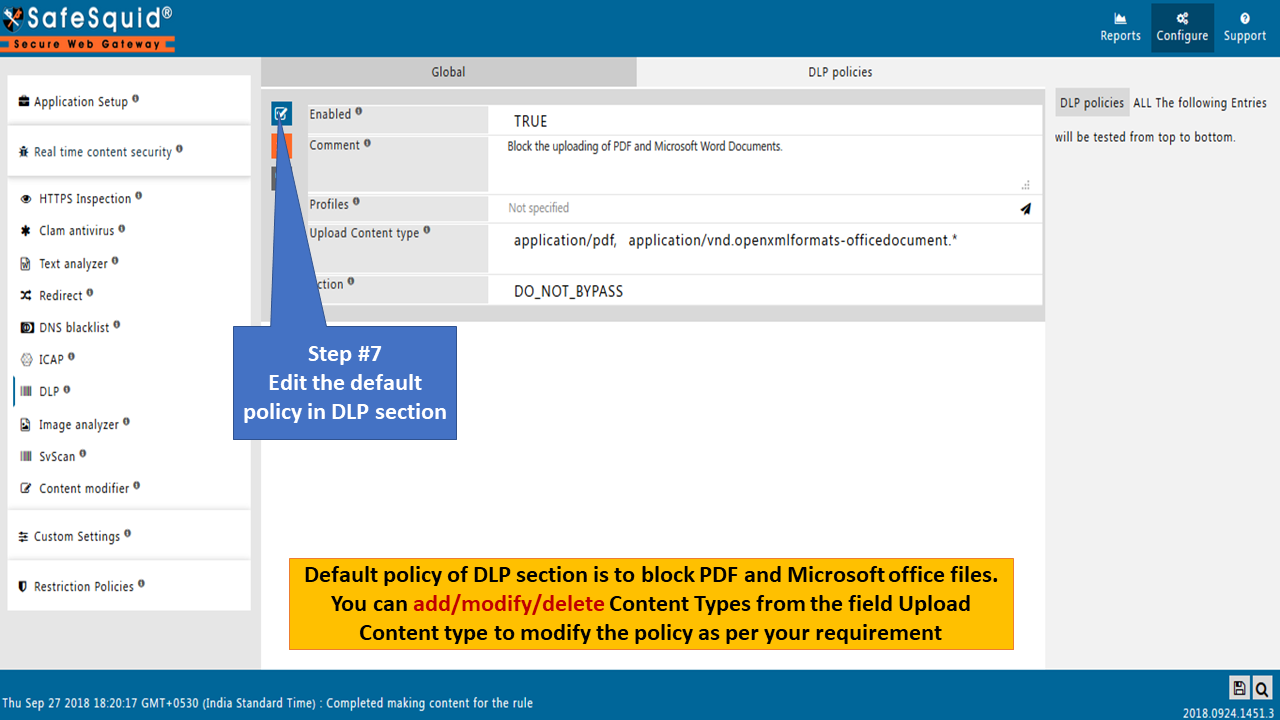Viewport: 1280px width, 720px height.
Task: Click the picture icon of Image analyzer
Action: coord(26,425)
